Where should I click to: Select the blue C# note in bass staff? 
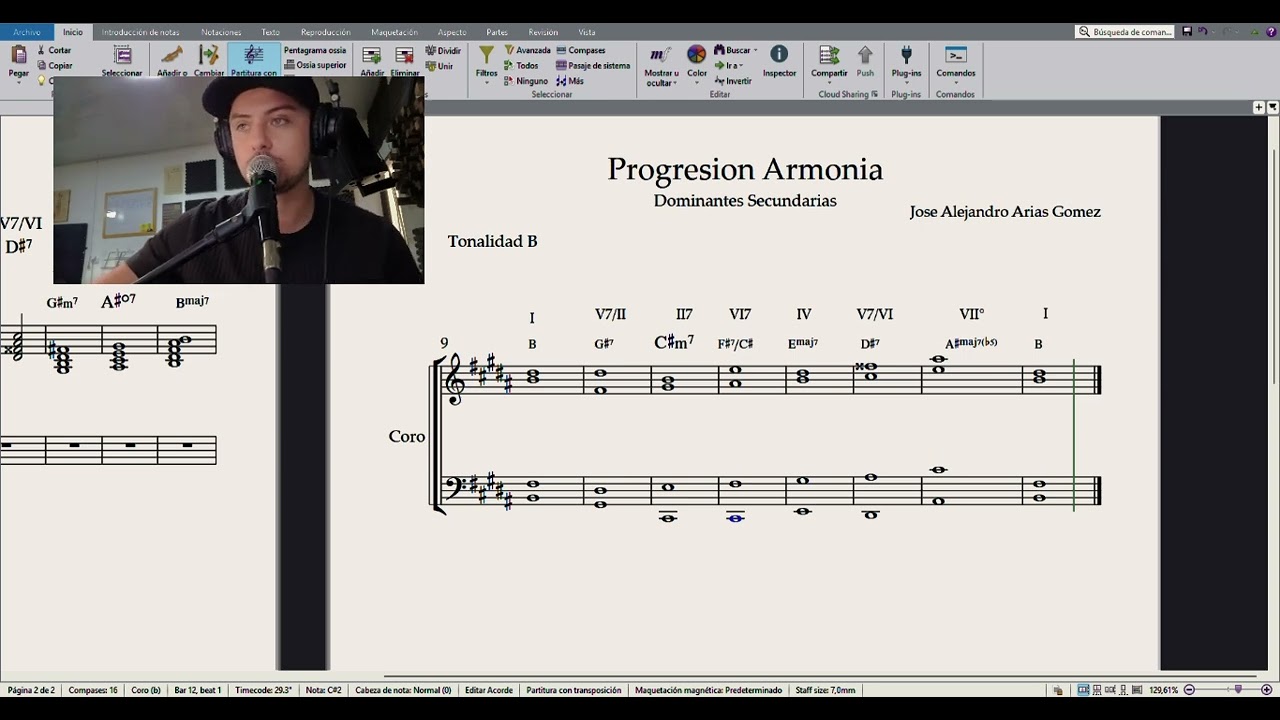click(735, 518)
